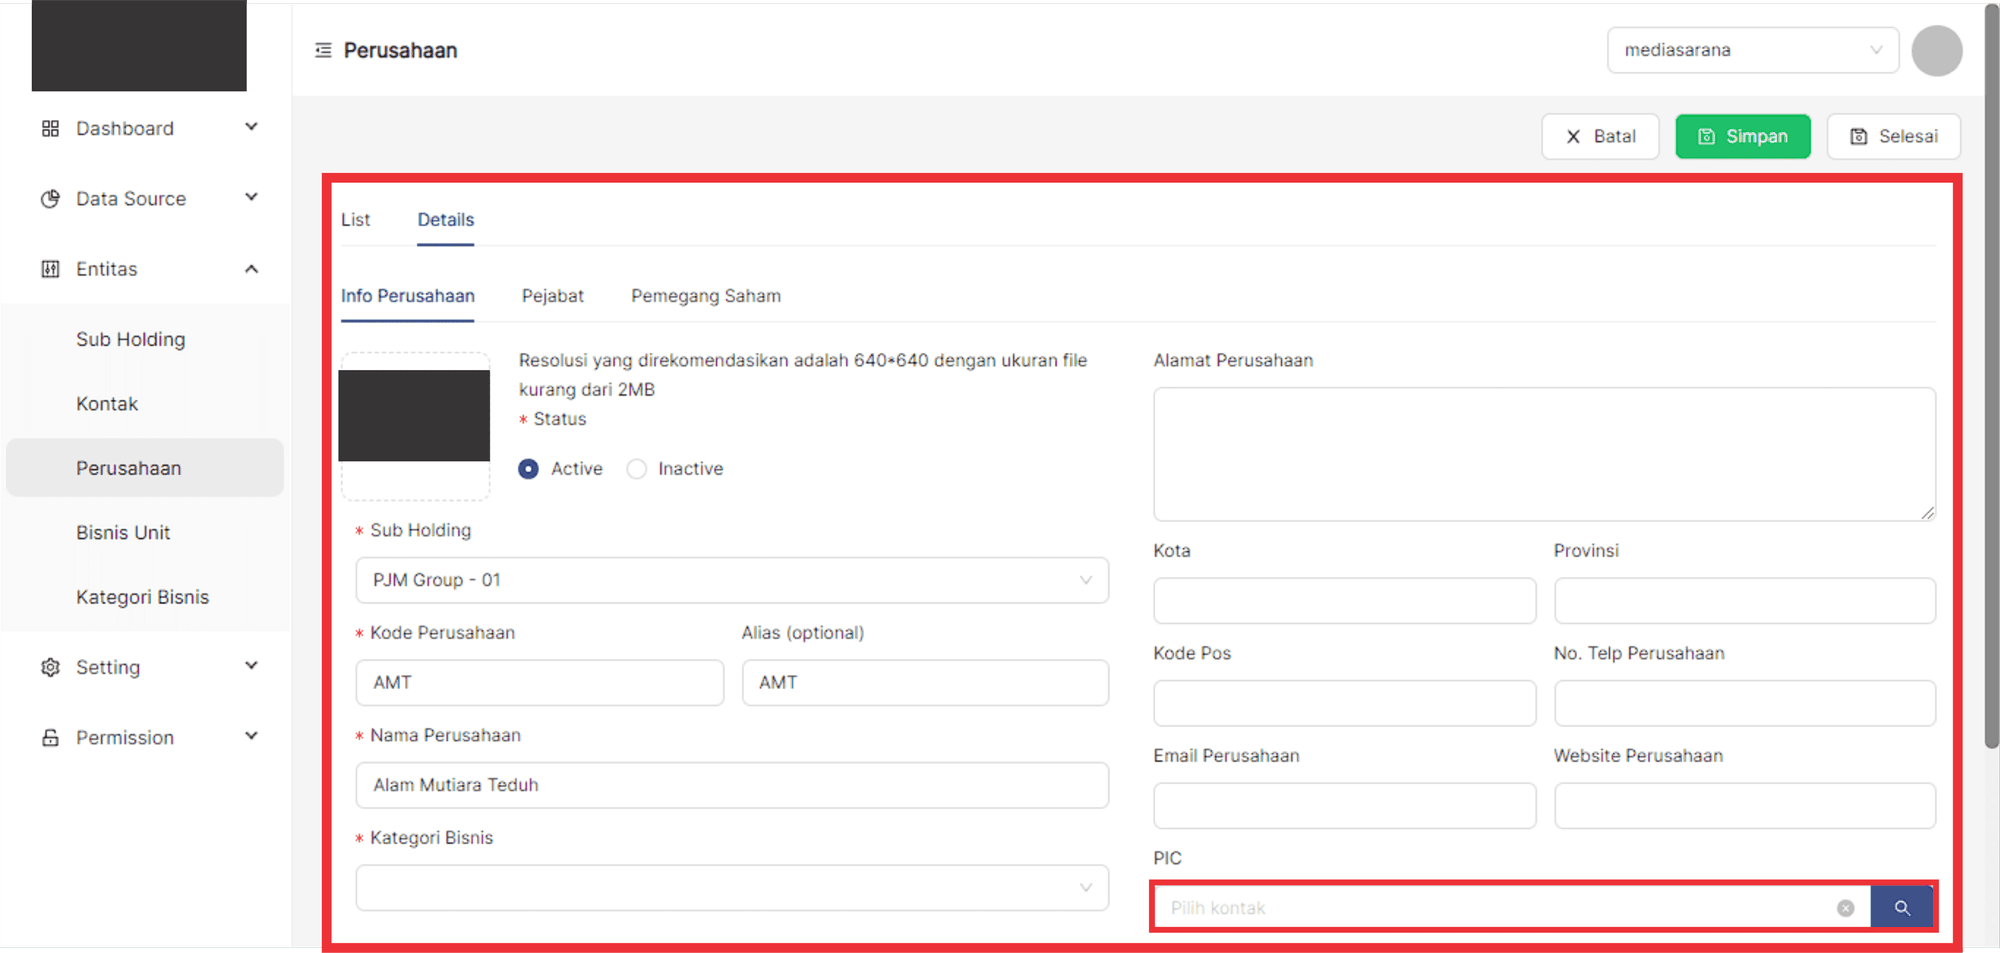Open the user avatar profile
This screenshot has height=953, width=2000.
click(x=1936, y=51)
